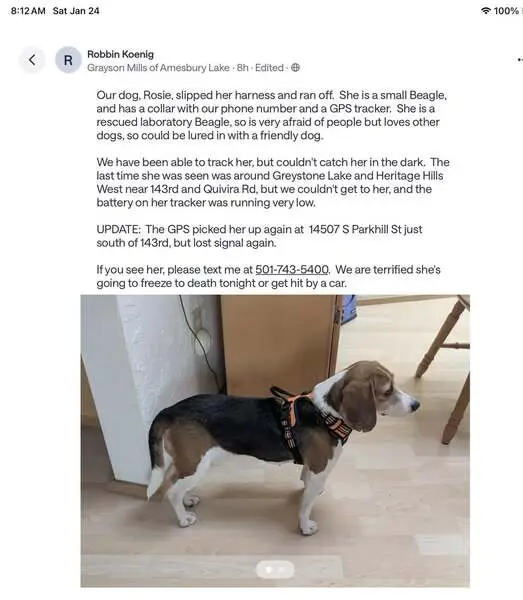Tap the UPDATE paragraph about GPS signal
The image size is (523, 600).
(x=259, y=236)
